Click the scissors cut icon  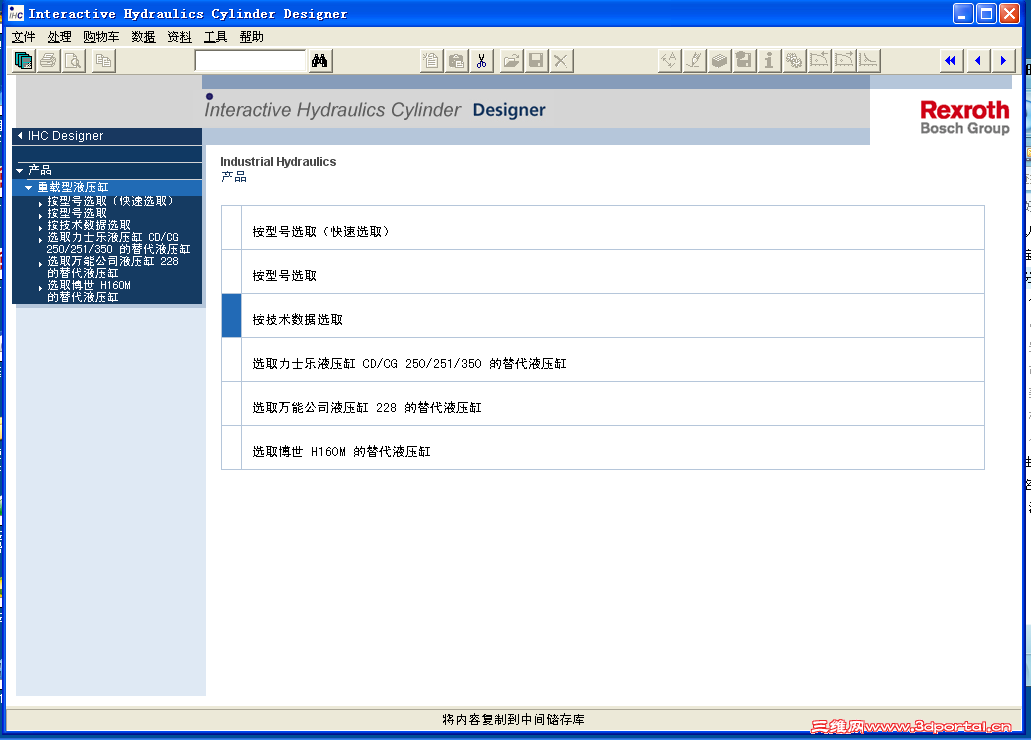click(481, 61)
